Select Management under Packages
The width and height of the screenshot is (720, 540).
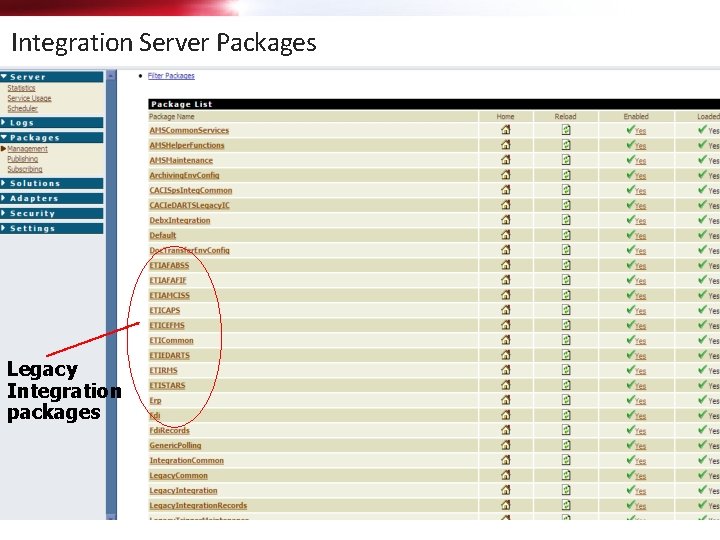[28, 149]
